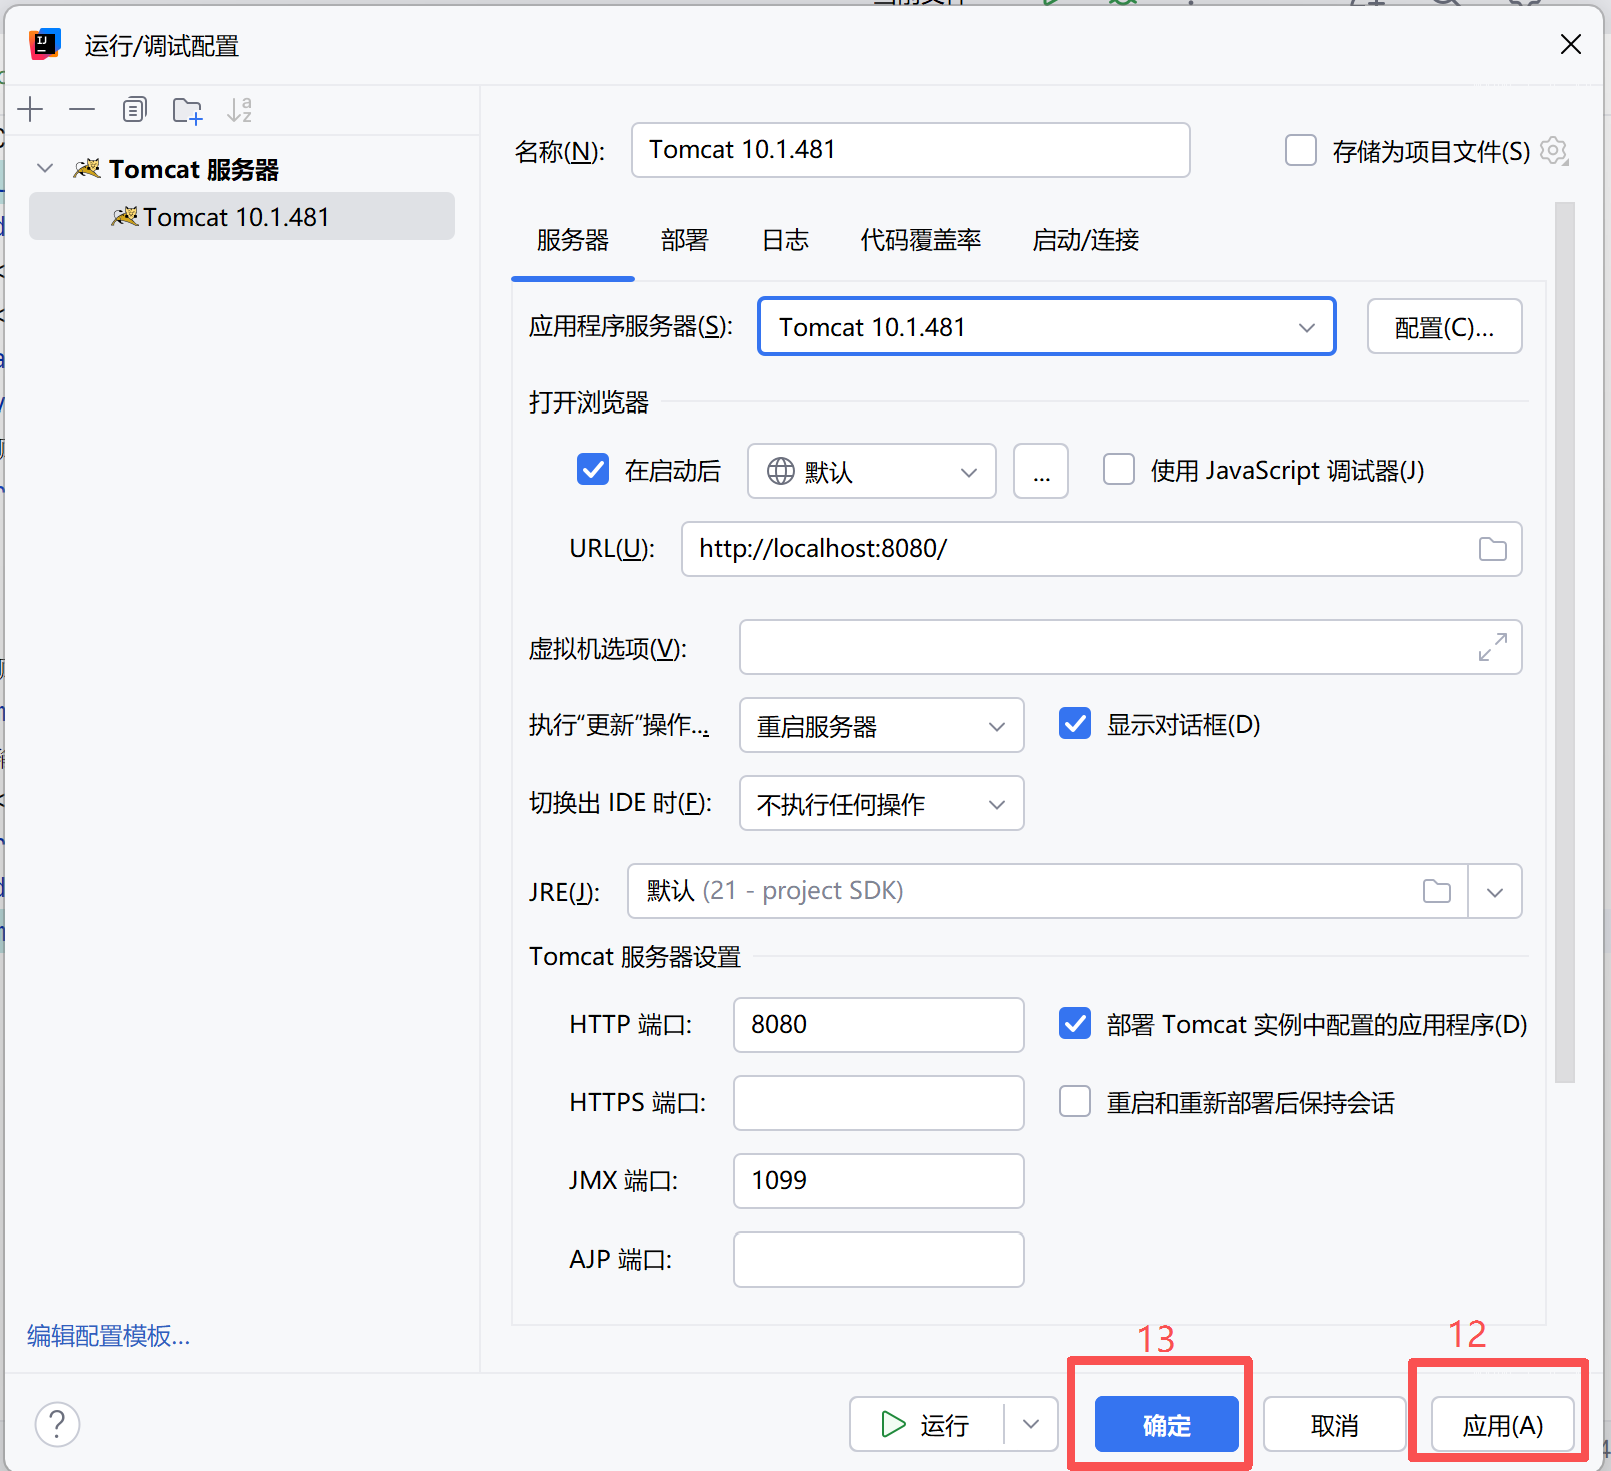The image size is (1611, 1471).
Task: Open the on frame deactivation dropdown
Action: tap(881, 803)
